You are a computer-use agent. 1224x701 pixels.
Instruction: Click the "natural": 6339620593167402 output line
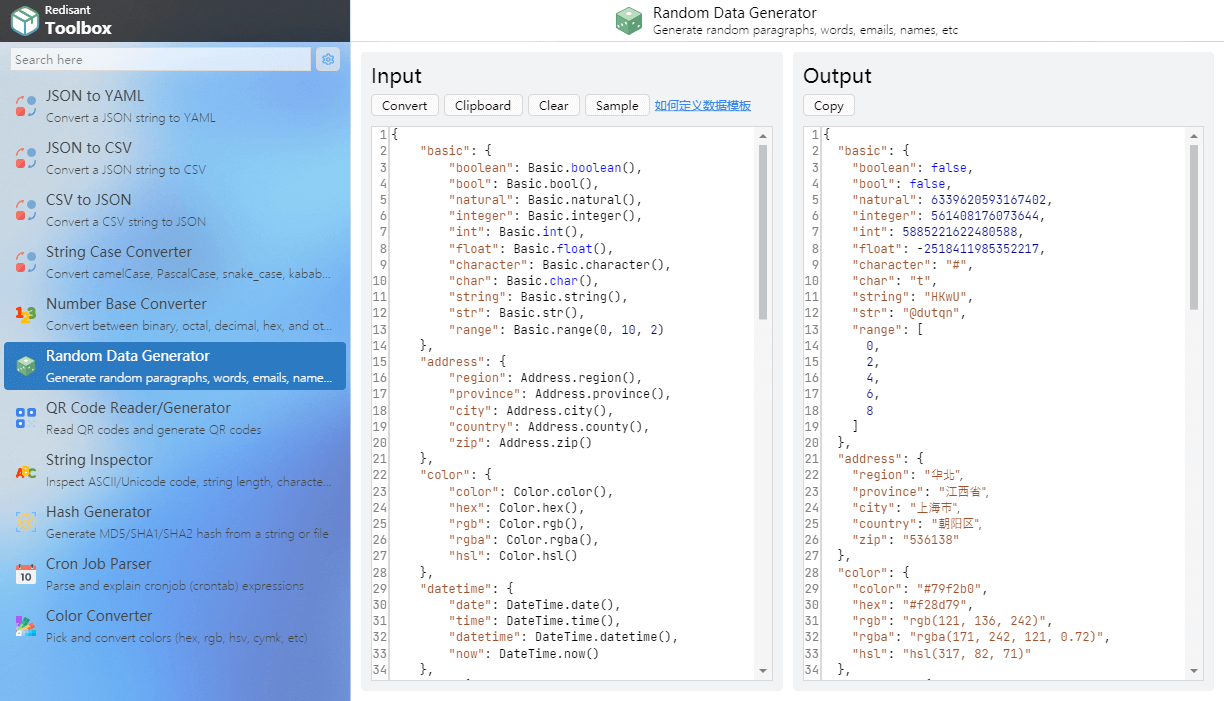click(951, 200)
